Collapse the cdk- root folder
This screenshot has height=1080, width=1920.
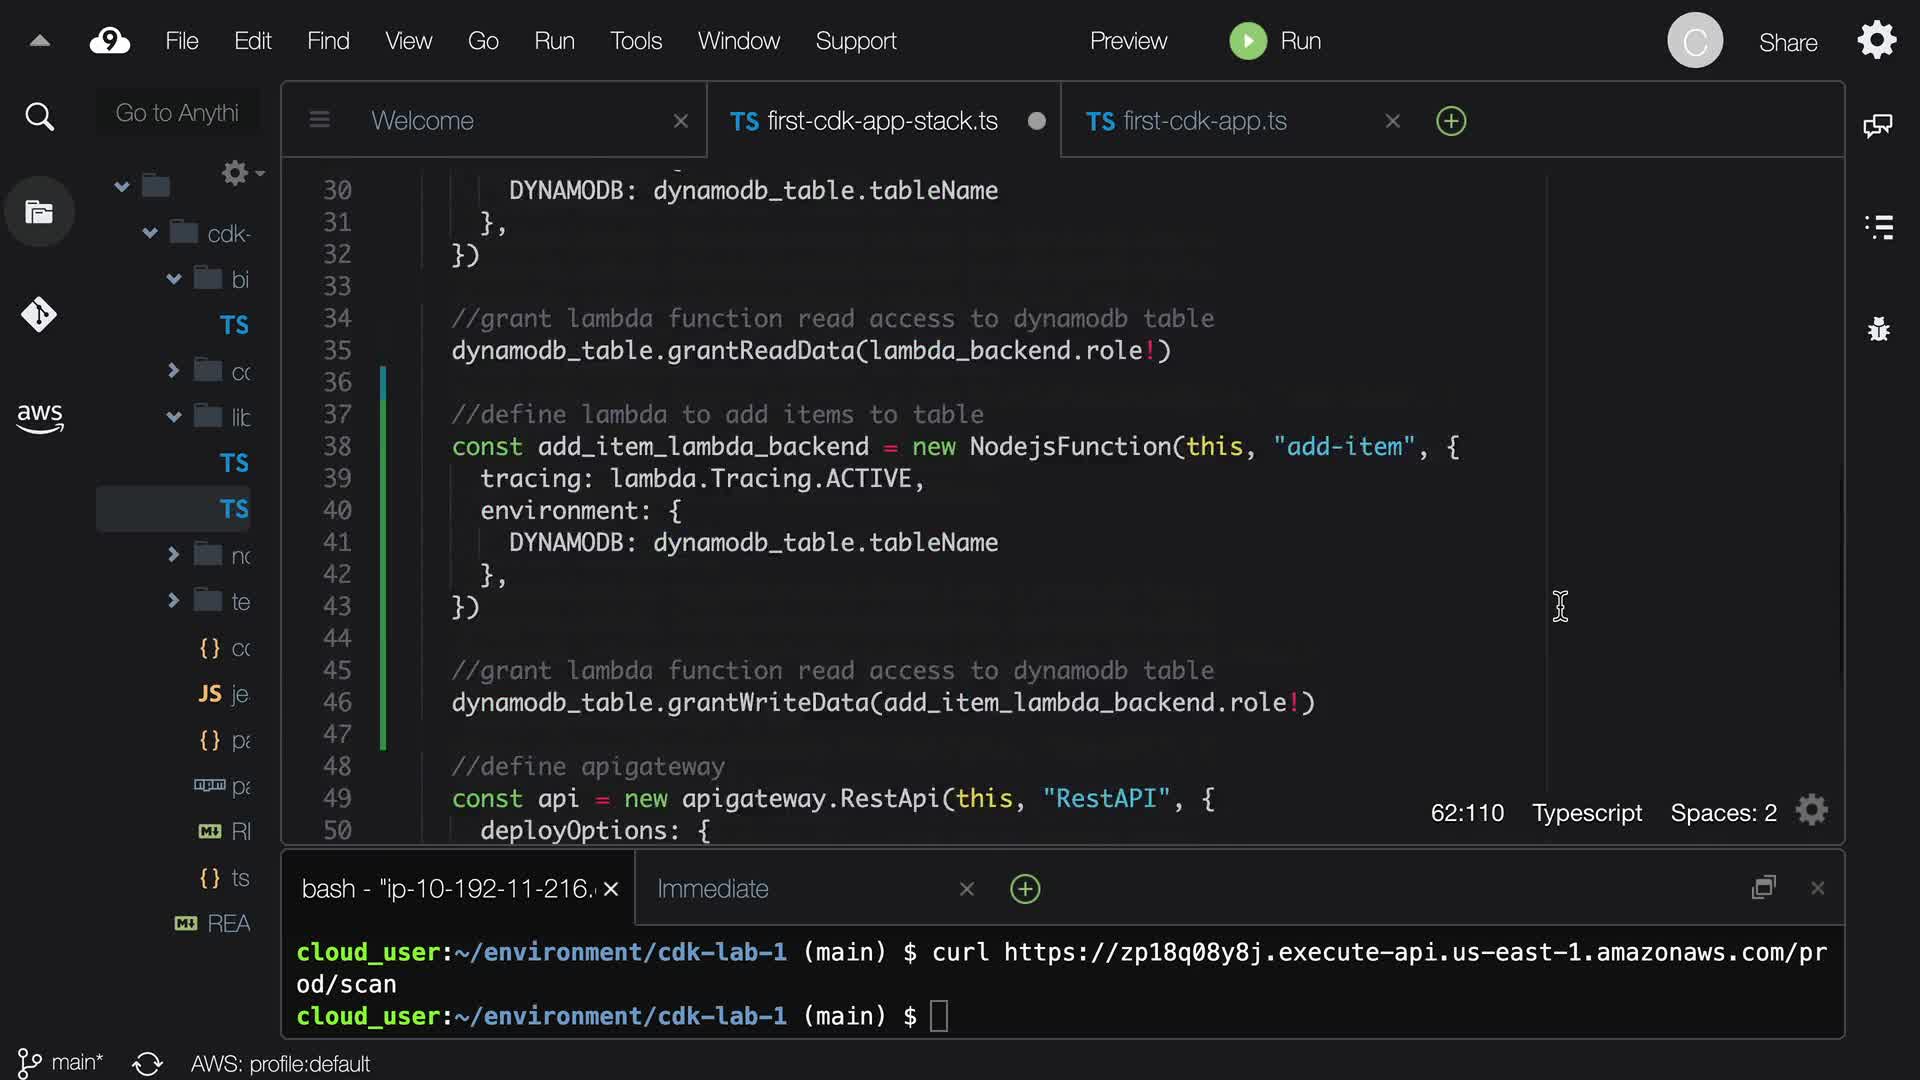[150, 233]
